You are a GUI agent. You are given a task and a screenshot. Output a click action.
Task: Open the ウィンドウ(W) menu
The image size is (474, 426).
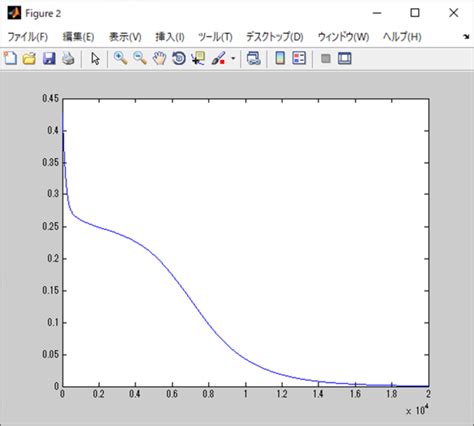tap(344, 37)
